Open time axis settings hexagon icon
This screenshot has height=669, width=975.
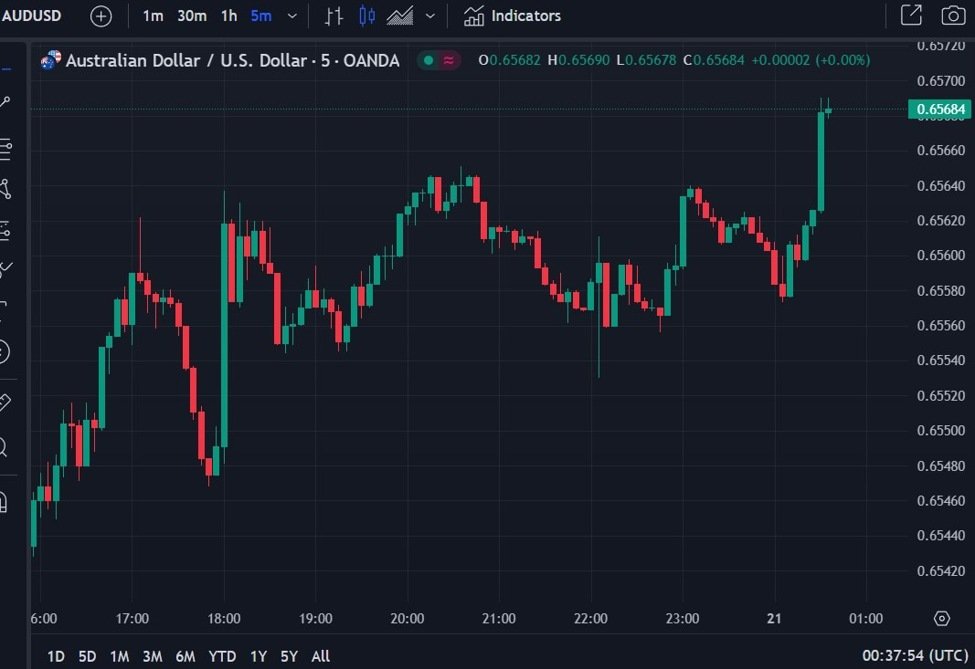941,619
